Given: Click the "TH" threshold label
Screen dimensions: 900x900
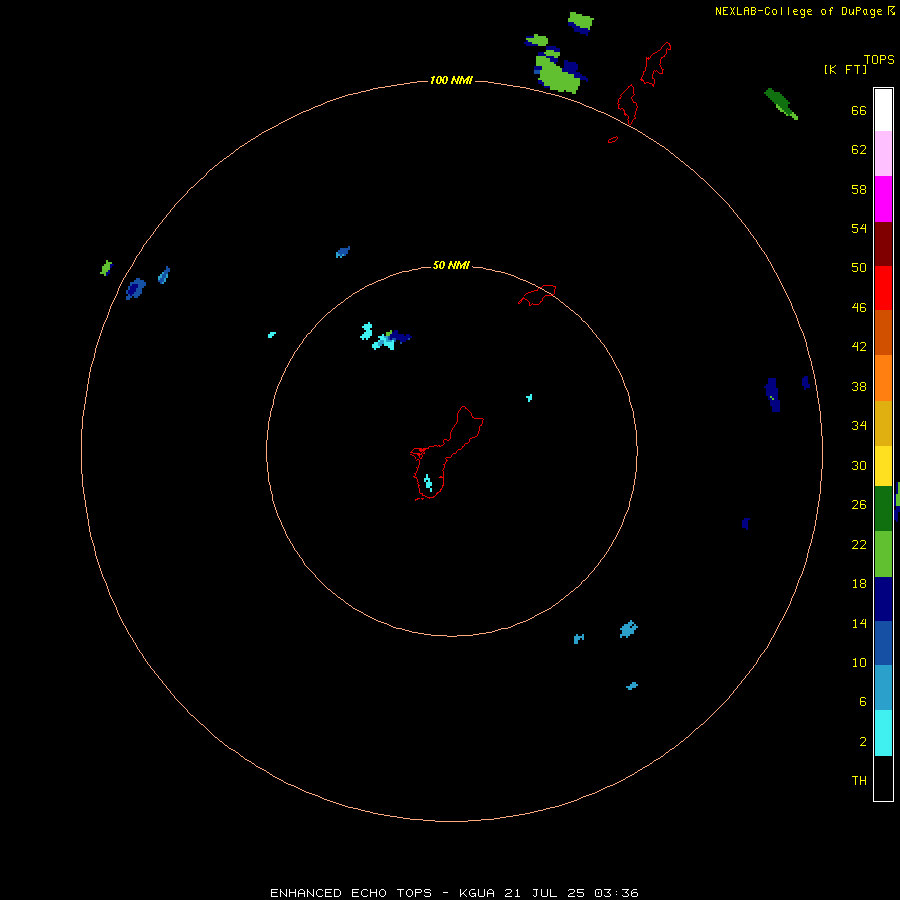Looking at the screenshot, I should pyautogui.click(x=859, y=781).
